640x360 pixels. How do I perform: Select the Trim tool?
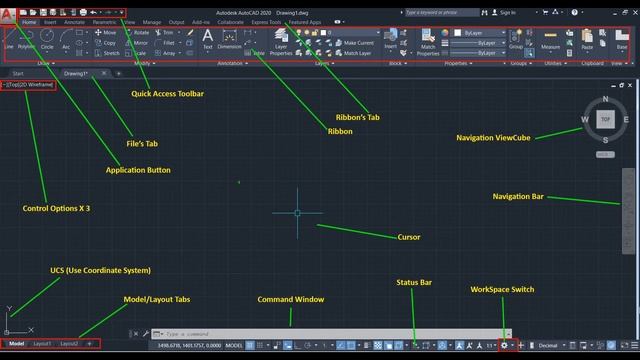[x=164, y=32]
